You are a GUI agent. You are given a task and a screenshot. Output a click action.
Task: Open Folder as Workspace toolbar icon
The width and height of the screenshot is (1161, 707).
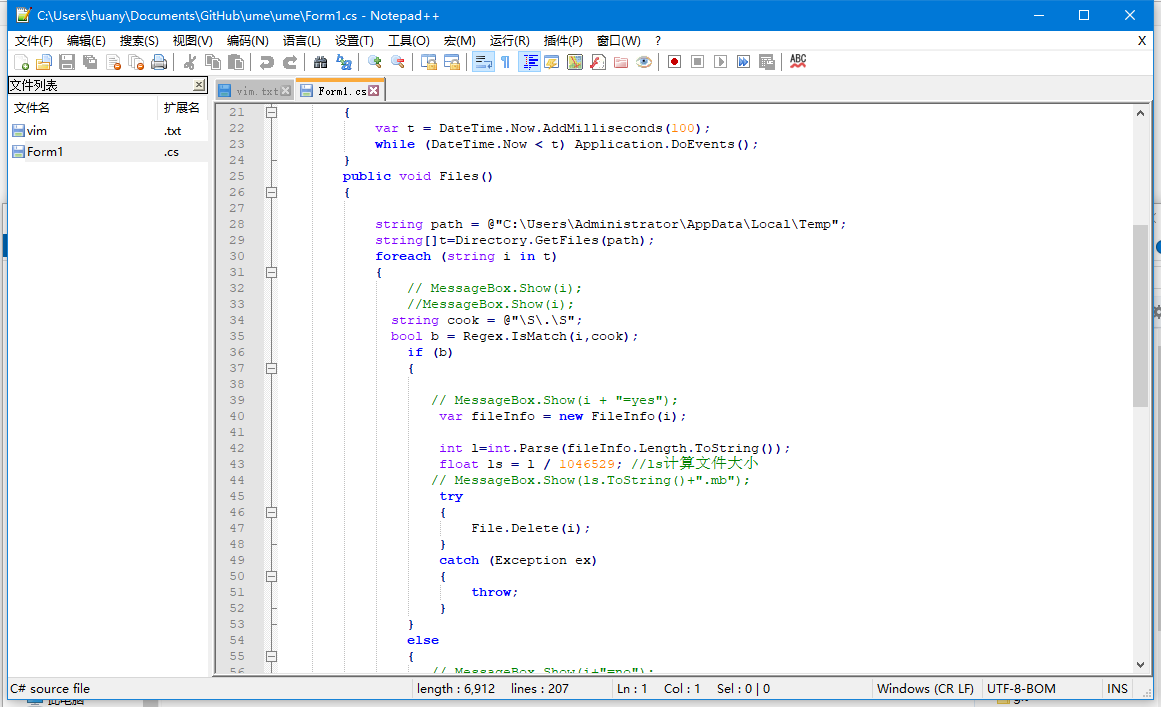pos(620,62)
